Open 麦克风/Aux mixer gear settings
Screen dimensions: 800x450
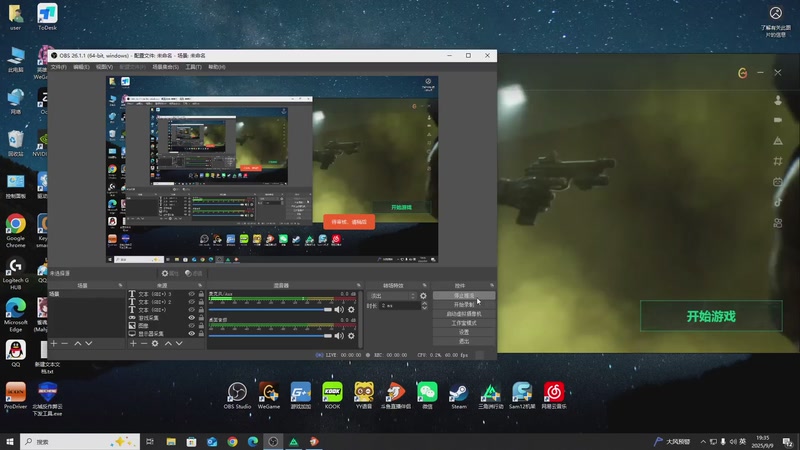pos(351,310)
